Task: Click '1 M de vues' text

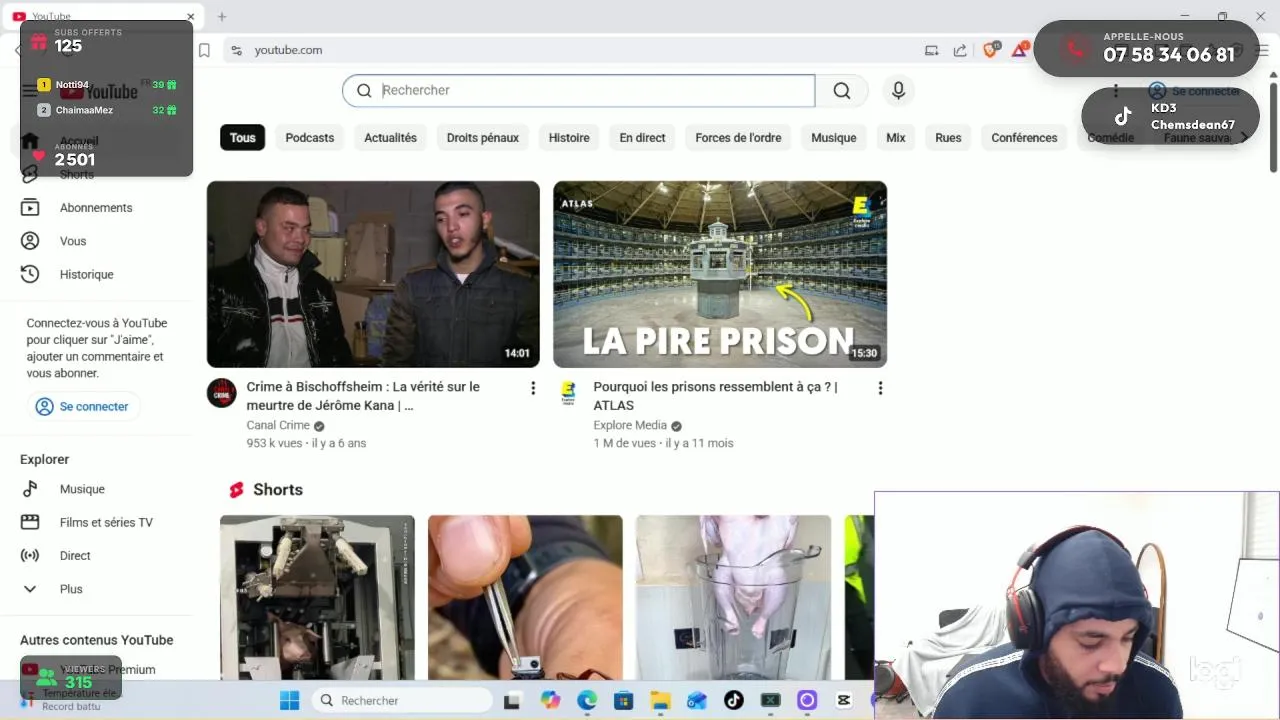Action: pyautogui.click(x=625, y=443)
